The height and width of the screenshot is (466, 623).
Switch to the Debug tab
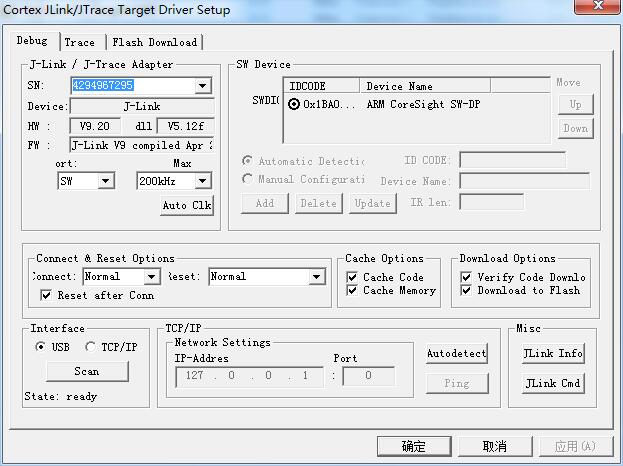33,41
